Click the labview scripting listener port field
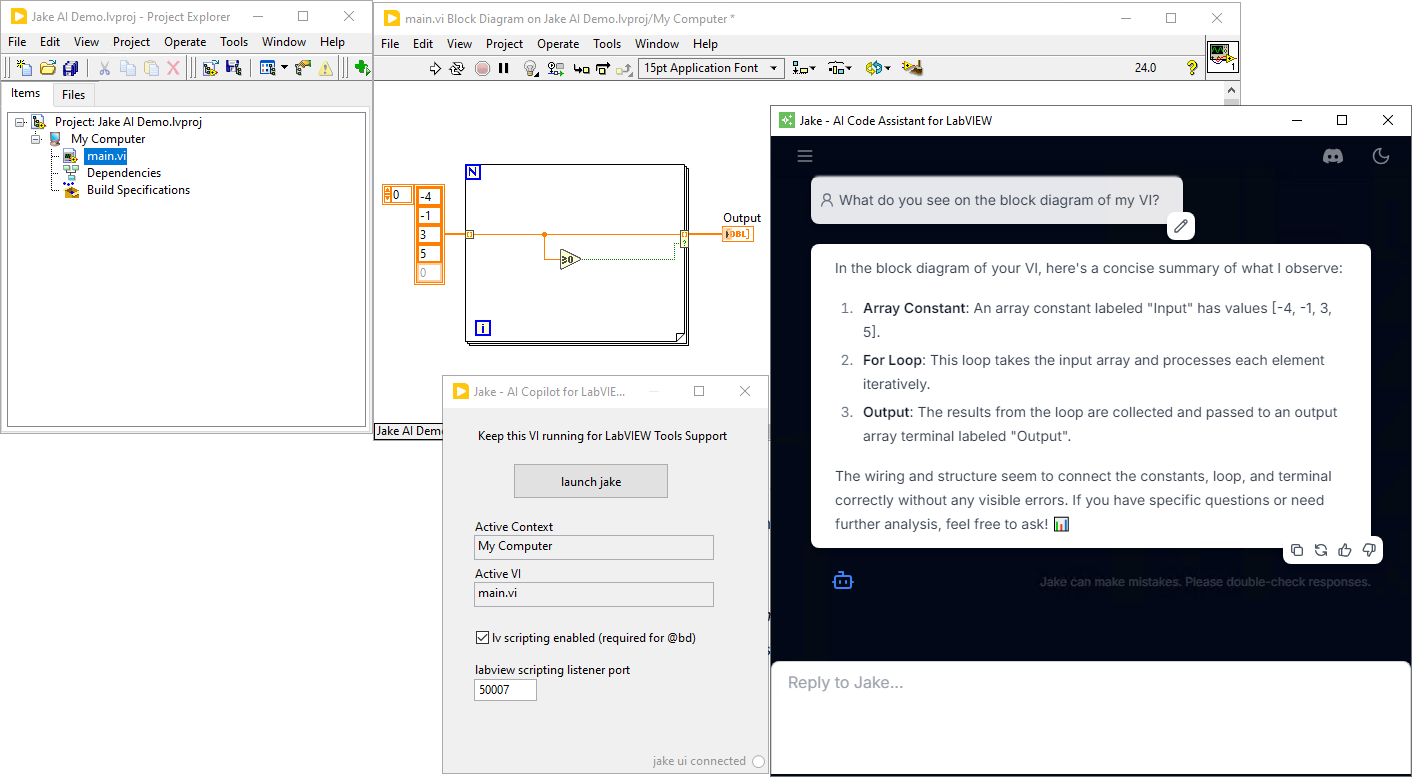Viewport: 1414px width, 777px height. tap(504, 689)
